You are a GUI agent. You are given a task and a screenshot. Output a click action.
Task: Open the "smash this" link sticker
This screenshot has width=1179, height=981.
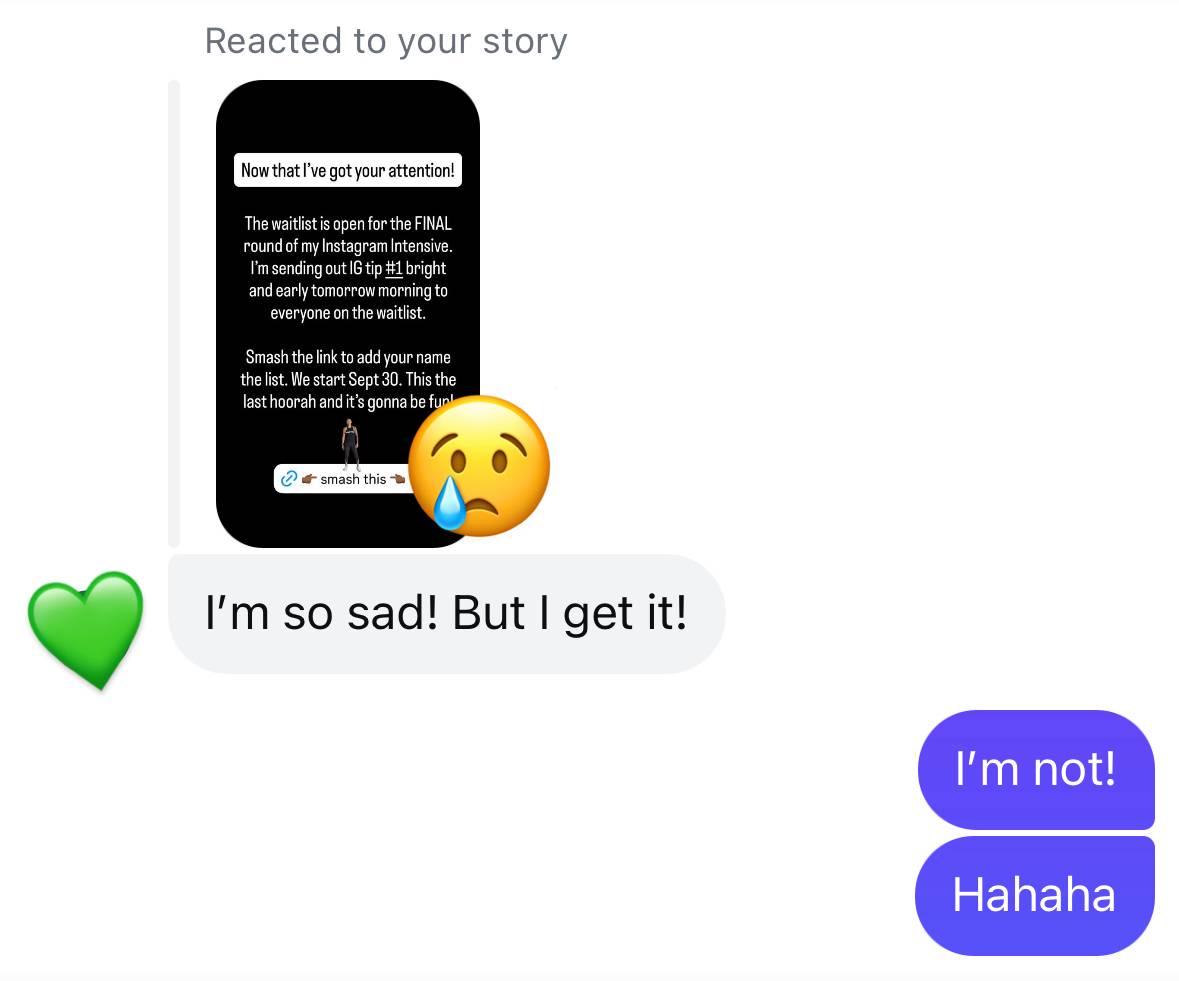click(343, 479)
